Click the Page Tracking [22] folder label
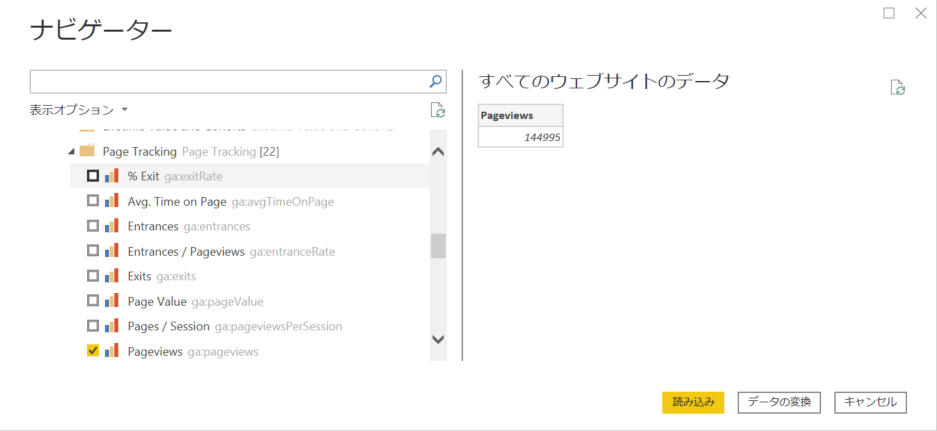937x431 pixels. click(x=191, y=152)
